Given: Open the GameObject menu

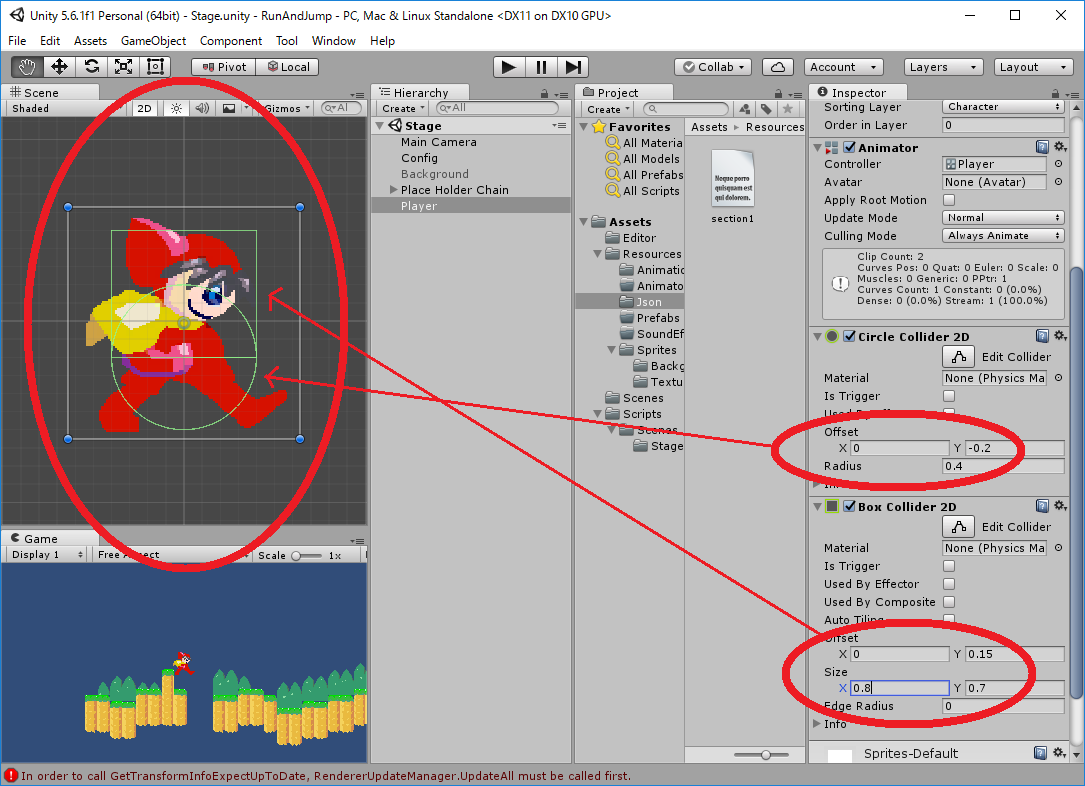Looking at the screenshot, I should (x=153, y=41).
